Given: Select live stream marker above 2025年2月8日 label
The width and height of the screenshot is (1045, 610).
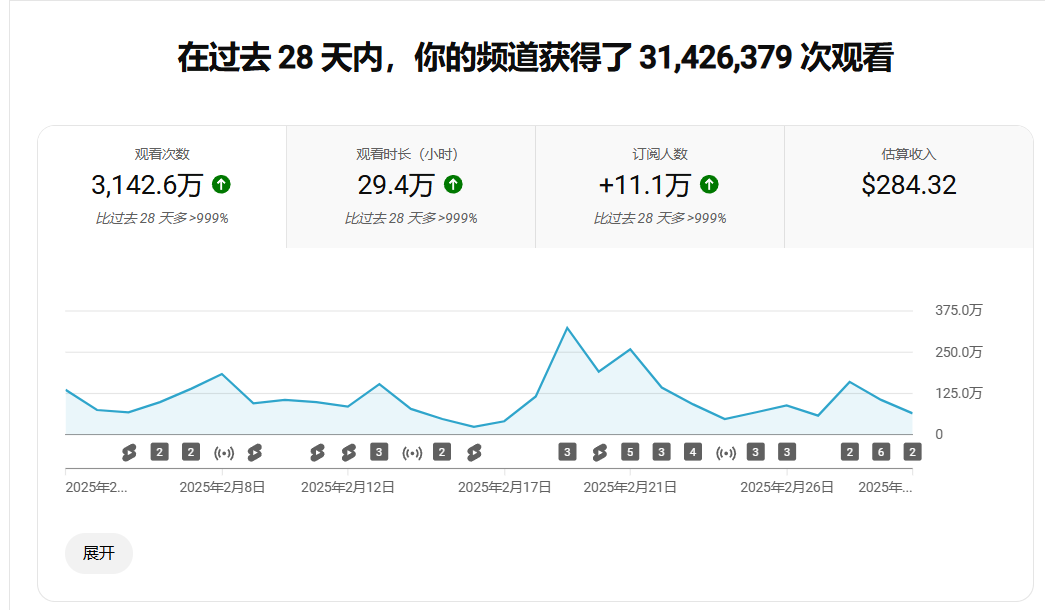Looking at the screenshot, I should coord(224,453).
